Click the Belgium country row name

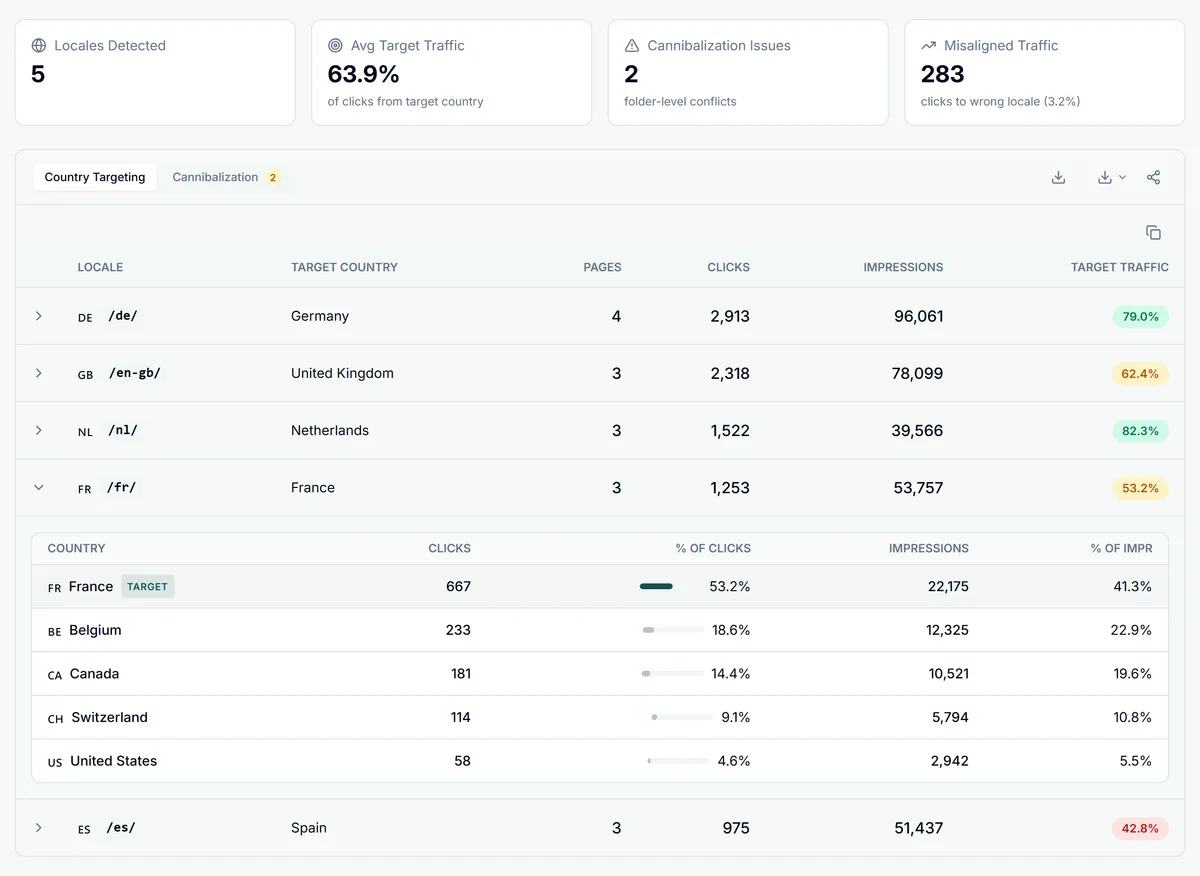(95, 630)
